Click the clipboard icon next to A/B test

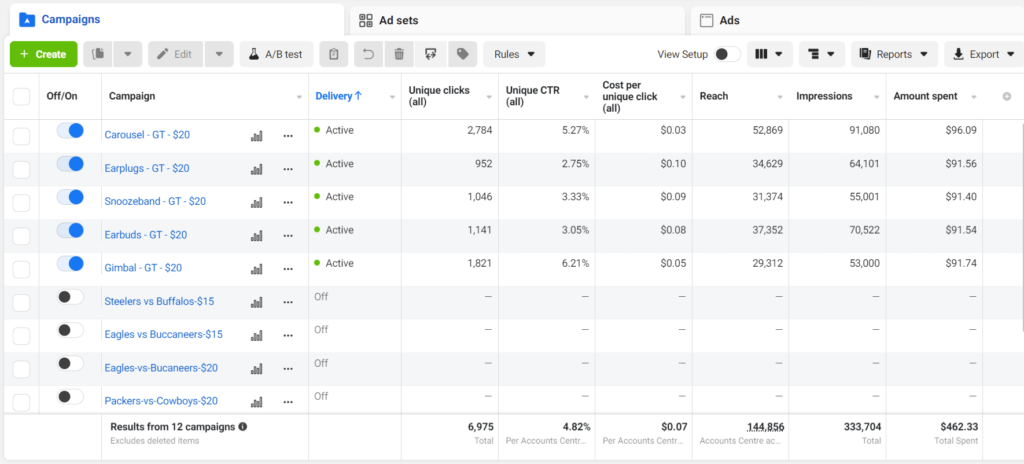click(x=334, y=54)
